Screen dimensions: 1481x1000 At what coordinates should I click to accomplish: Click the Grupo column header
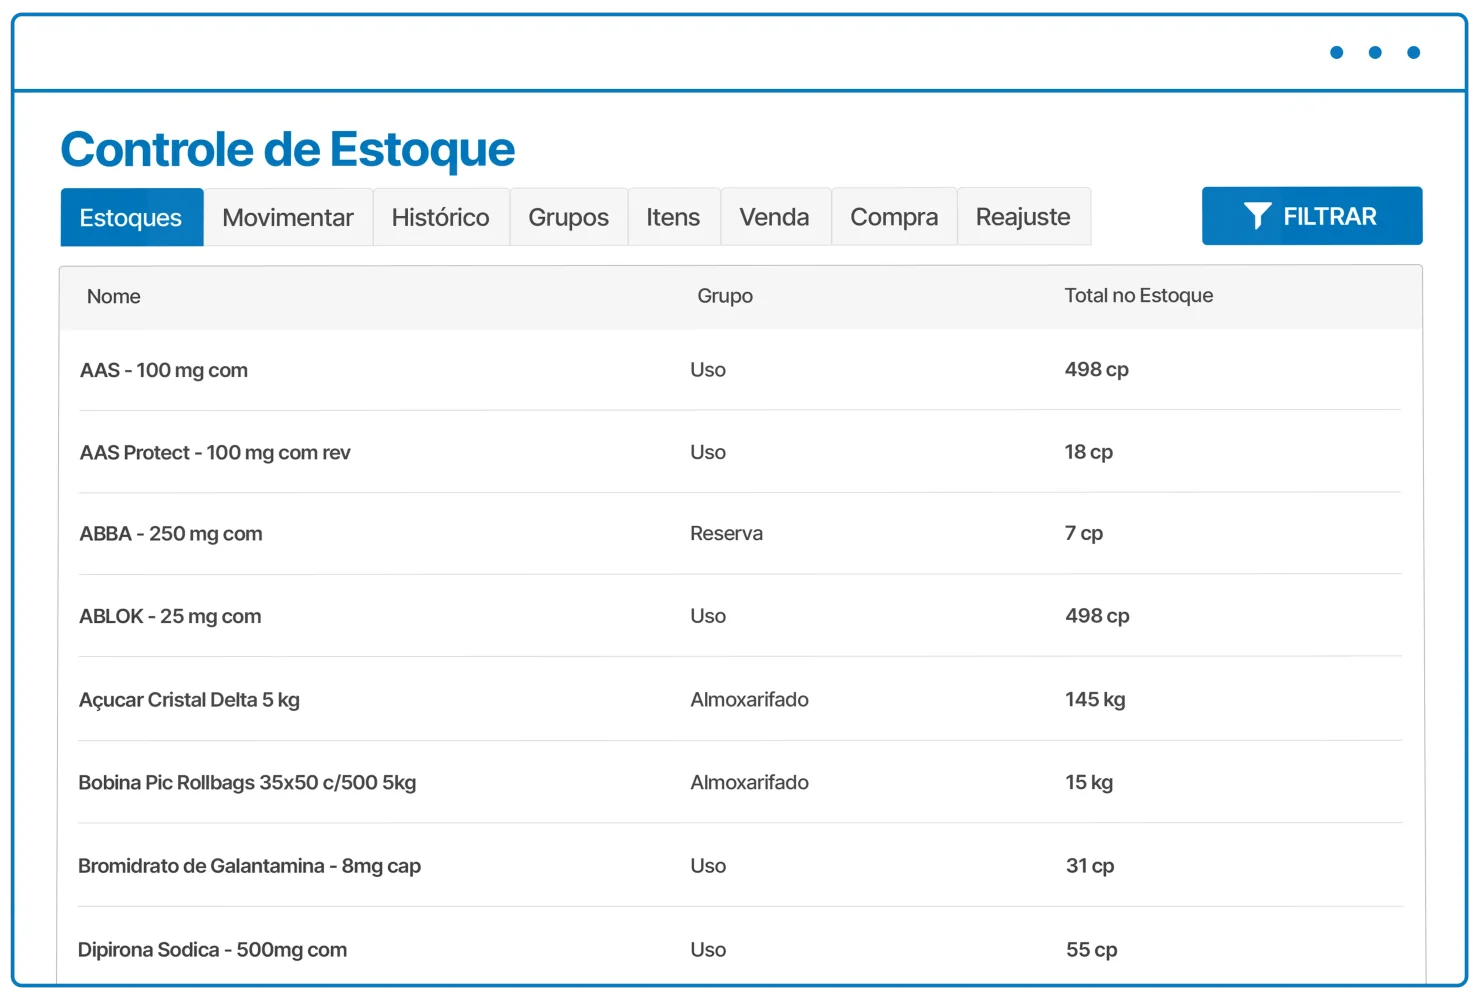[725, 296]
